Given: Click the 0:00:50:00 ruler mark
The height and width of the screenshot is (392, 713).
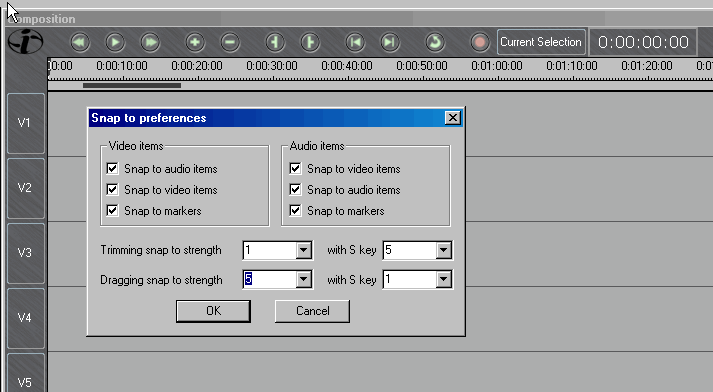Looking at the screenshot, I should point(422,66).
